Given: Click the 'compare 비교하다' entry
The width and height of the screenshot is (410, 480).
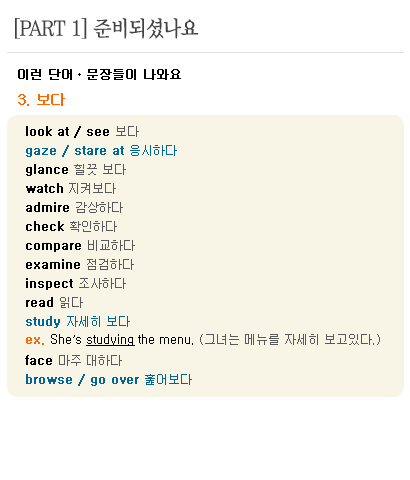Looking at the screenshot, I should pyautogui.click(x=80, y=246).
